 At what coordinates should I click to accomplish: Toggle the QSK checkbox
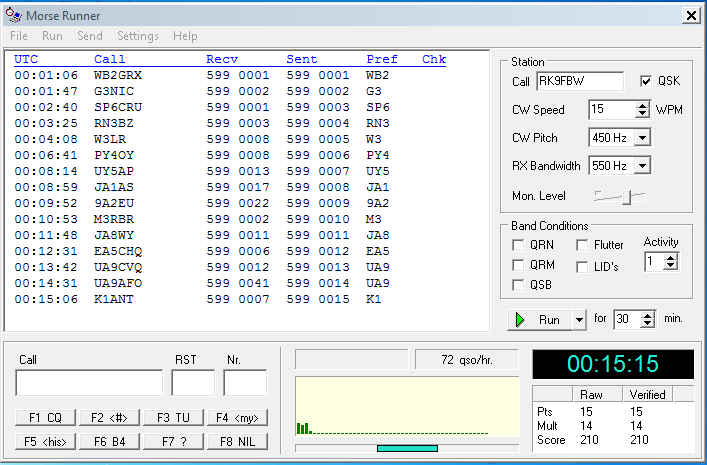point(645,81)
